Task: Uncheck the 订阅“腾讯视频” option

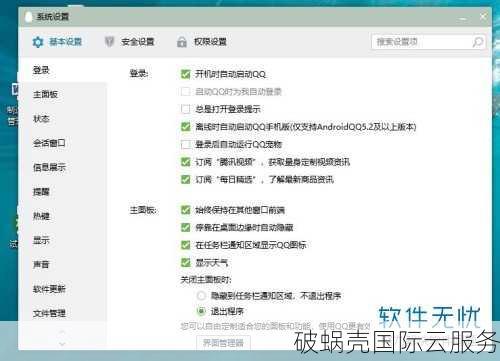Action: 185,162
